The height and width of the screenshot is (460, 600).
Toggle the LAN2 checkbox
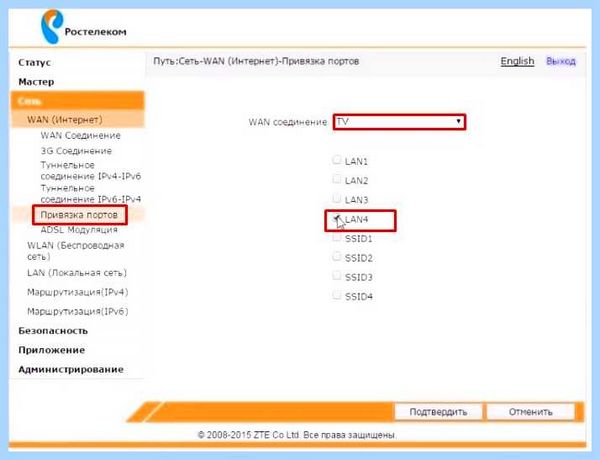[336, 179]
